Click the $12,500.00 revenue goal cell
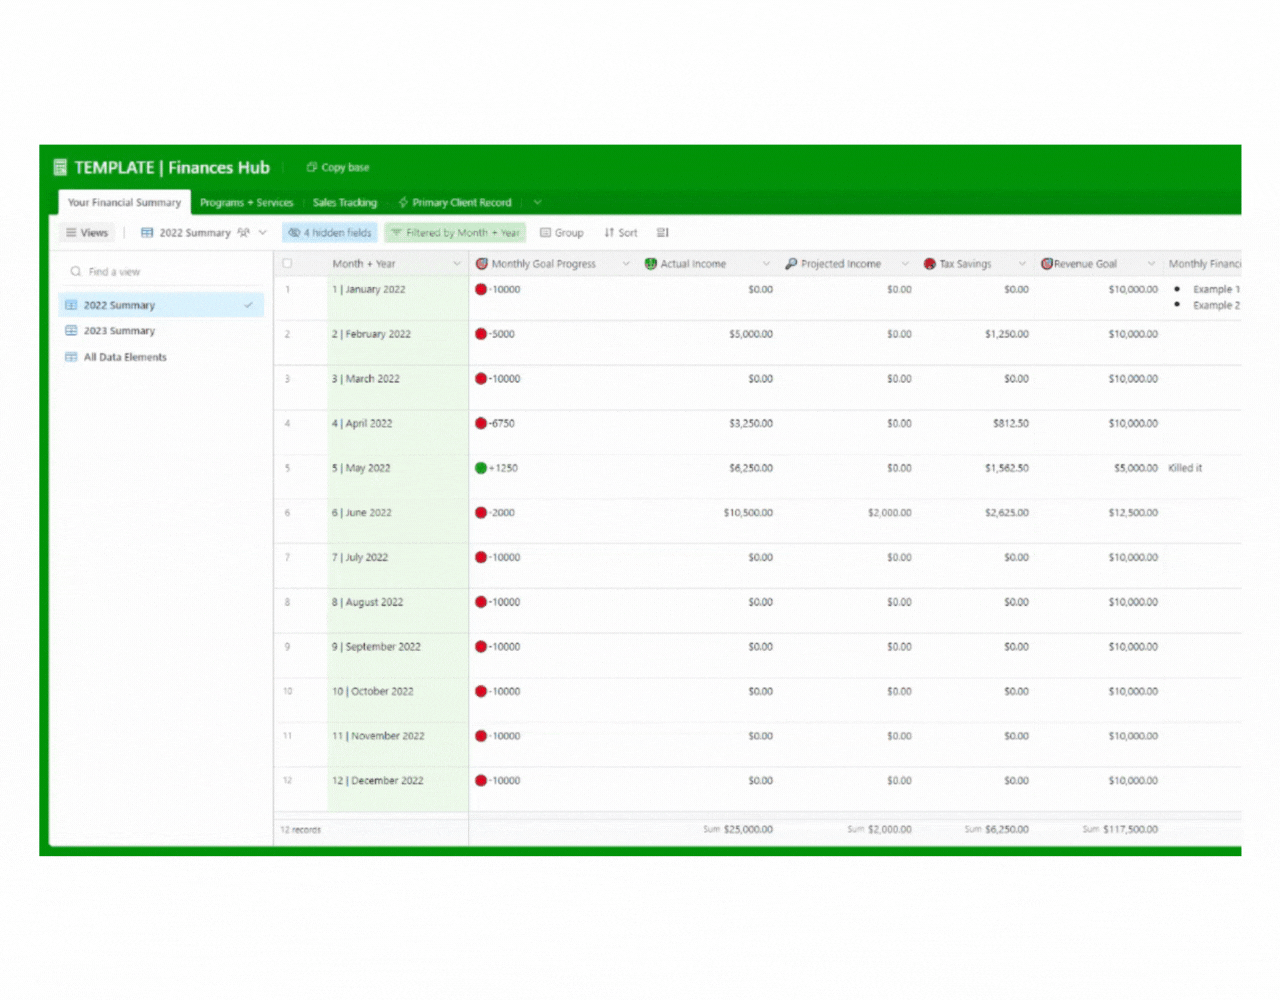The width and height of the screenshot is (1280, 1000). [x=1133, y=512]
